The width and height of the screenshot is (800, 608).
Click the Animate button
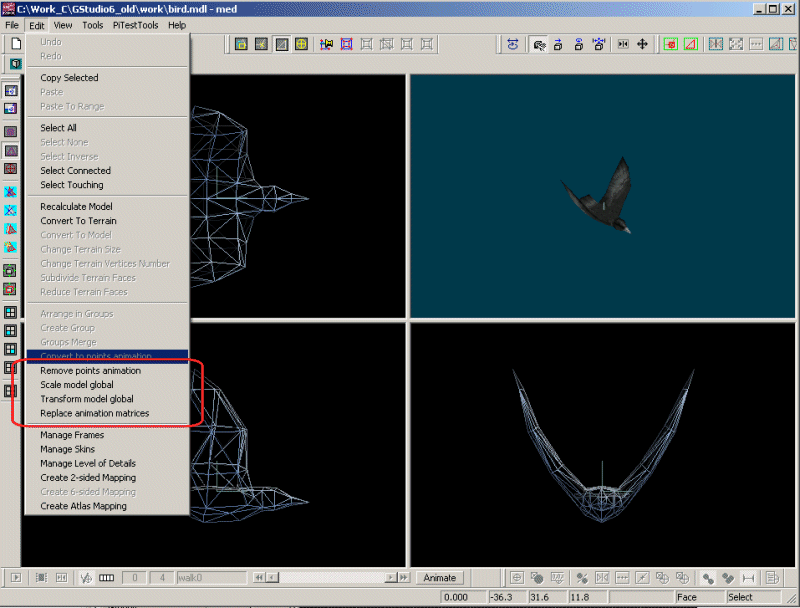coord(439,577)
